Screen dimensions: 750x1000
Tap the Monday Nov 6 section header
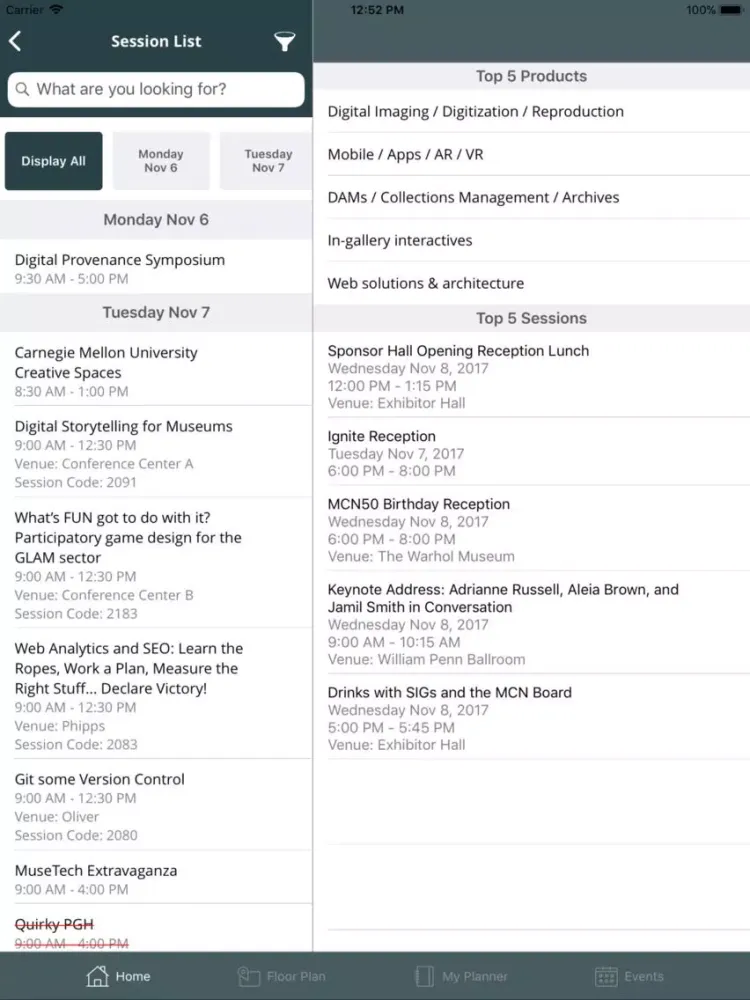coord(156,220)
